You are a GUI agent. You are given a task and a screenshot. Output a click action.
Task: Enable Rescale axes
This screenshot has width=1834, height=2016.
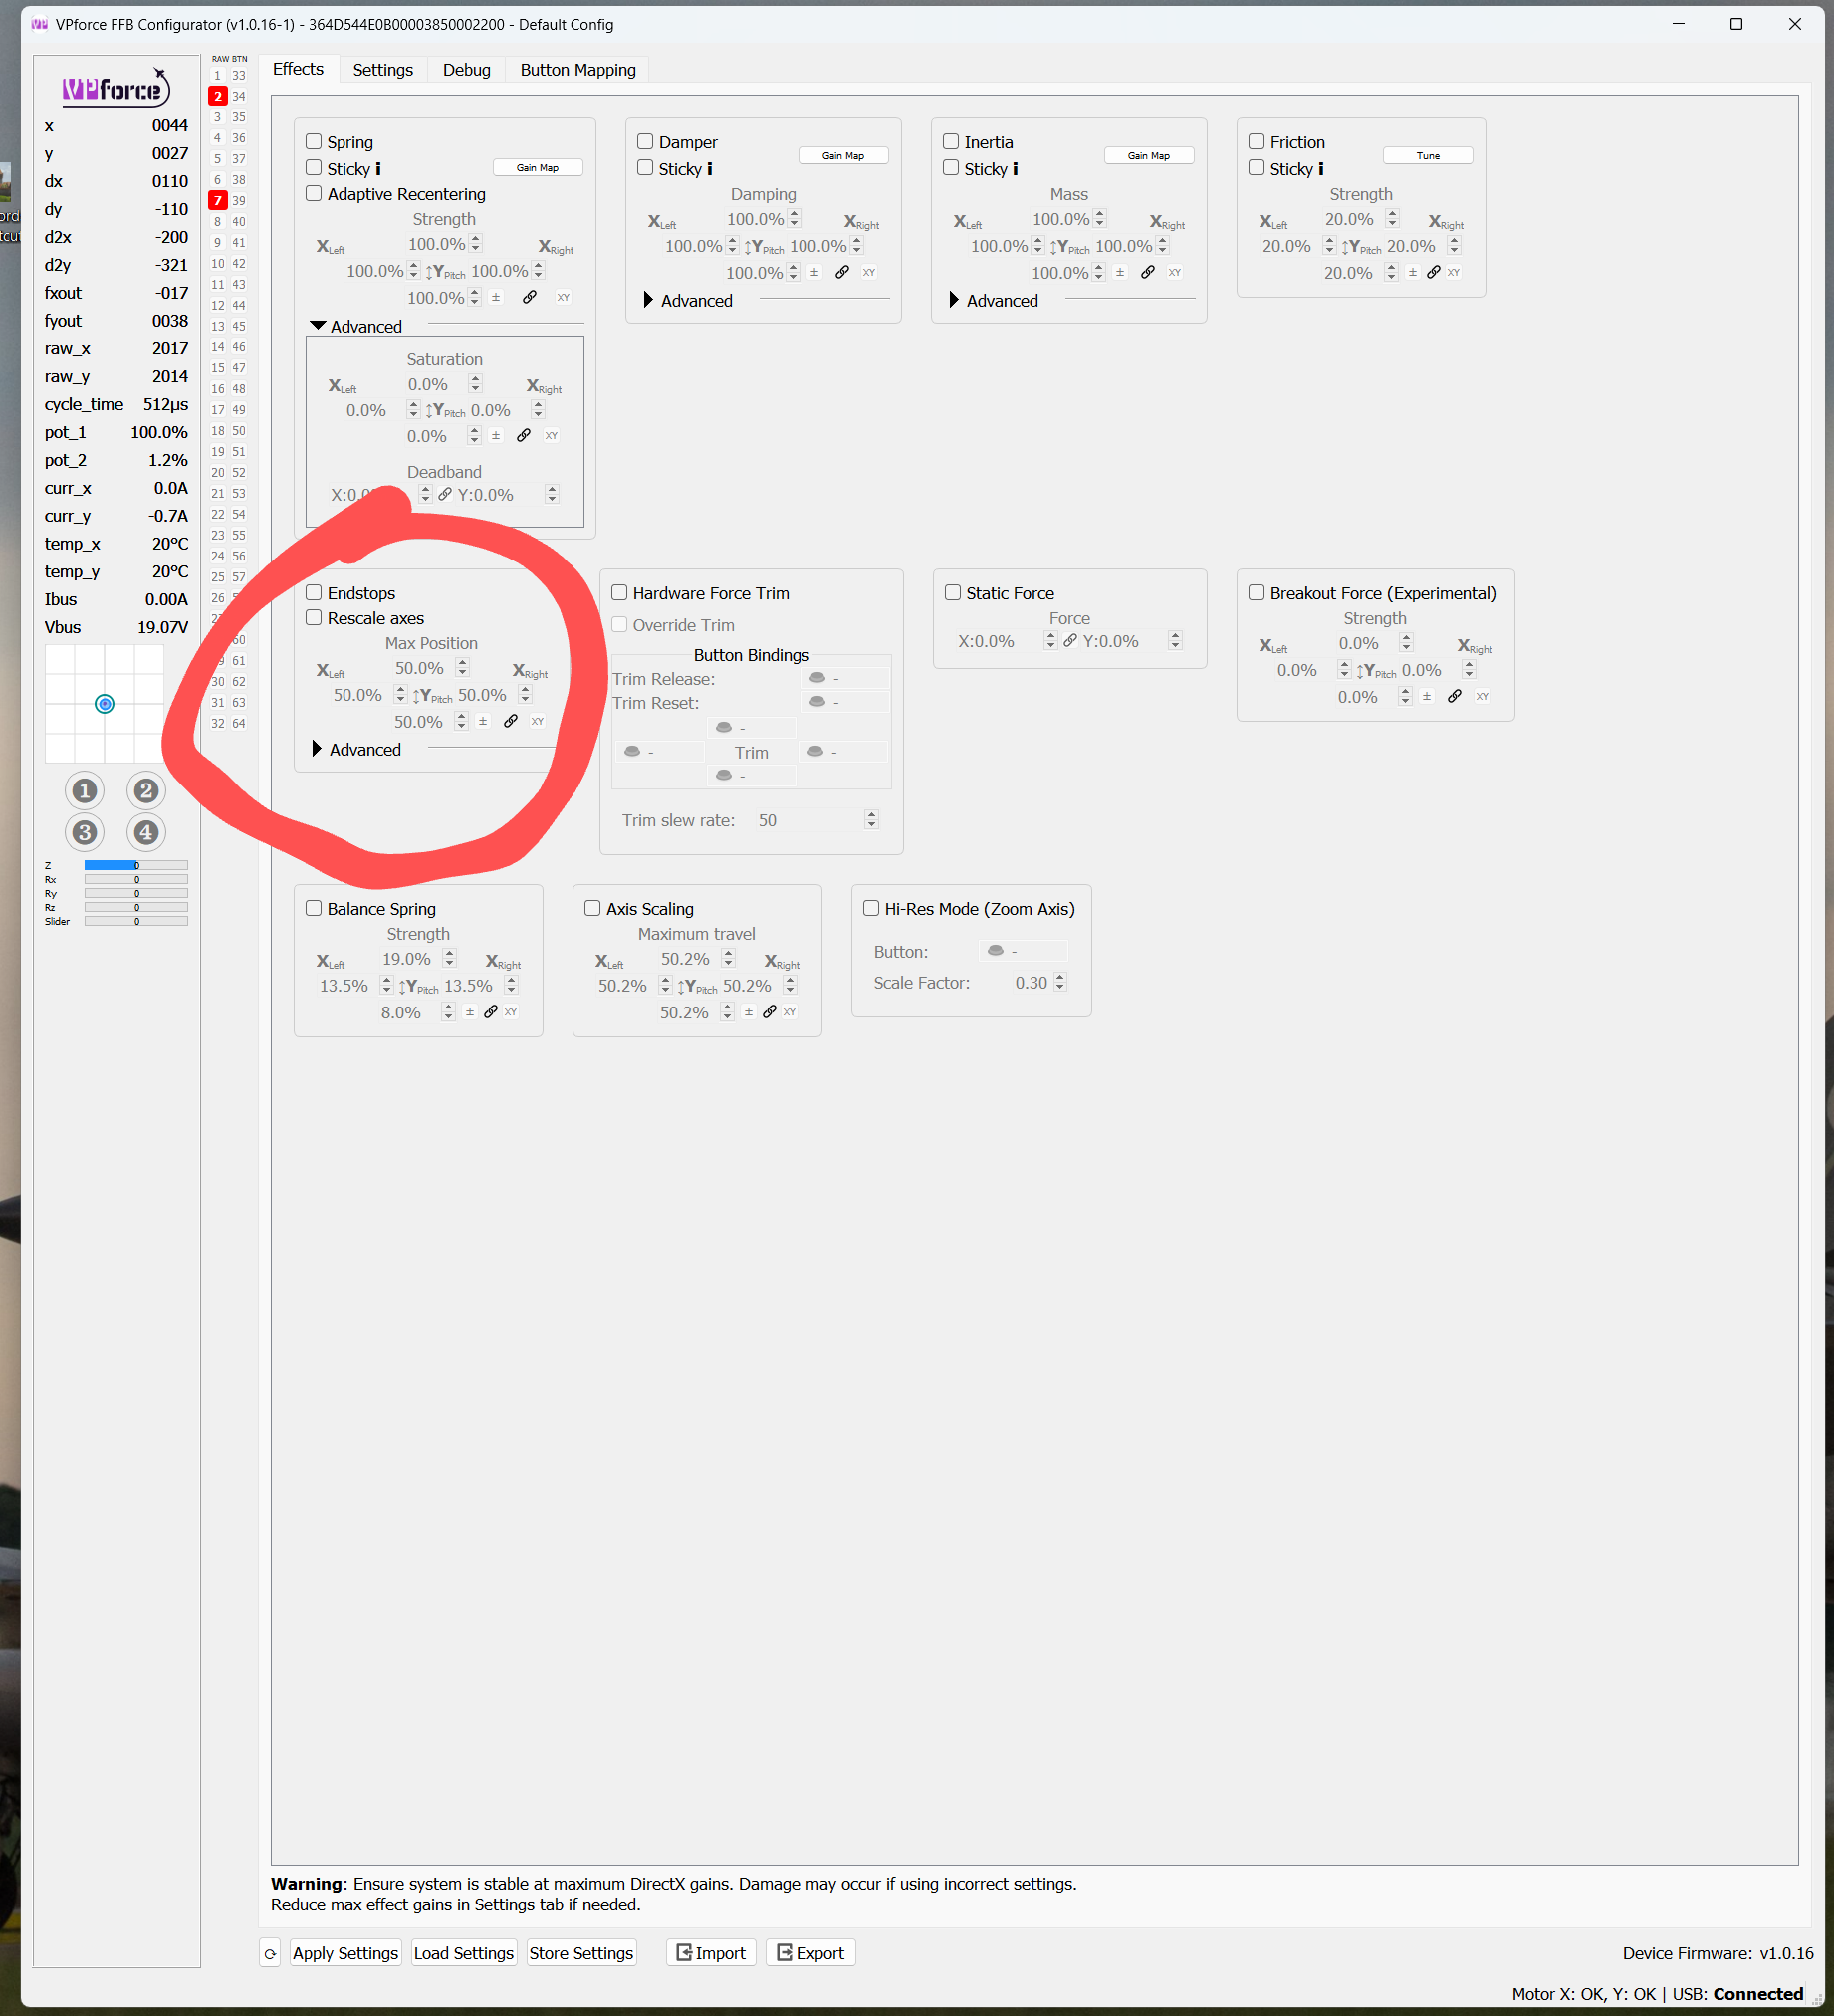click(313, 618)
